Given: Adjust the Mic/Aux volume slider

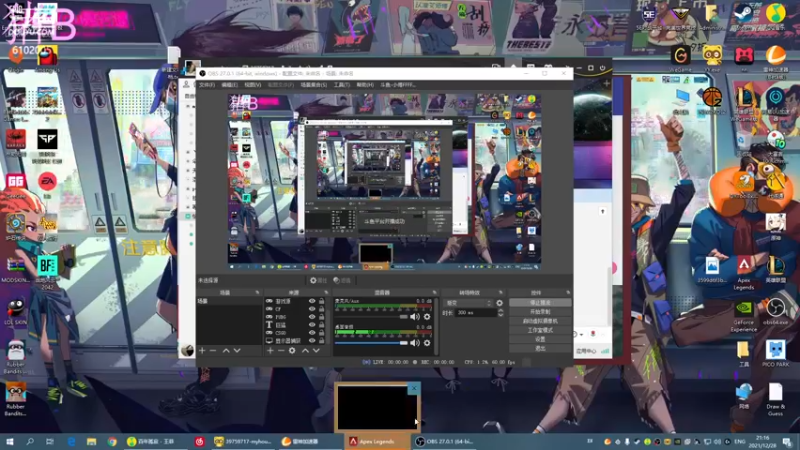Looking at the screenshot, I should click(x=371, y=317).
